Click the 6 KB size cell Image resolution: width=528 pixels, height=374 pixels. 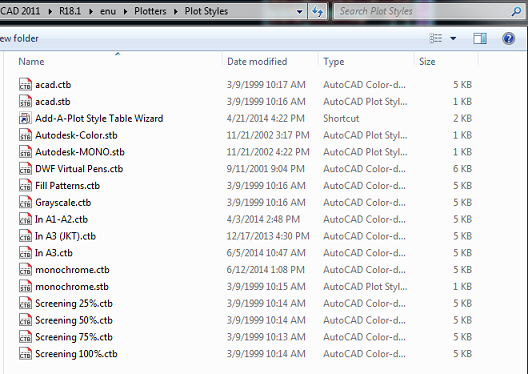(x=462, y=169)
